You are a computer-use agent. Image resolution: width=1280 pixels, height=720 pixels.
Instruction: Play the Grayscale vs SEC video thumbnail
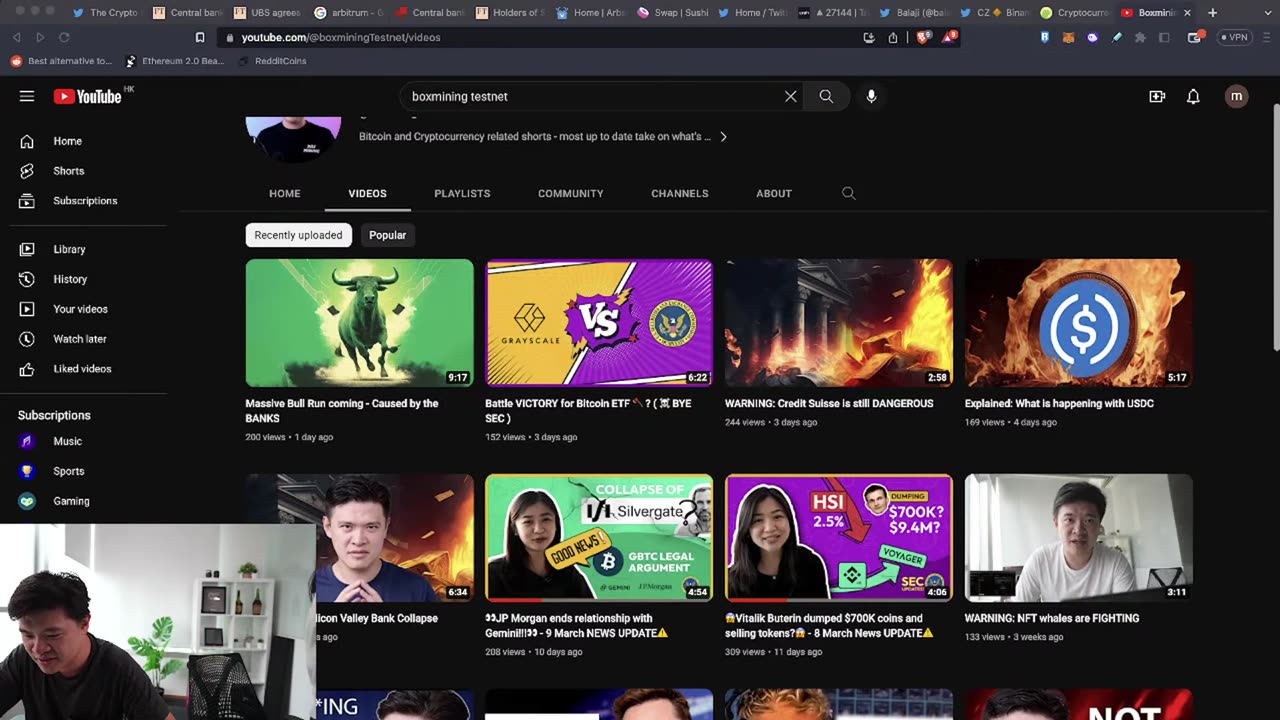[599, 323]
